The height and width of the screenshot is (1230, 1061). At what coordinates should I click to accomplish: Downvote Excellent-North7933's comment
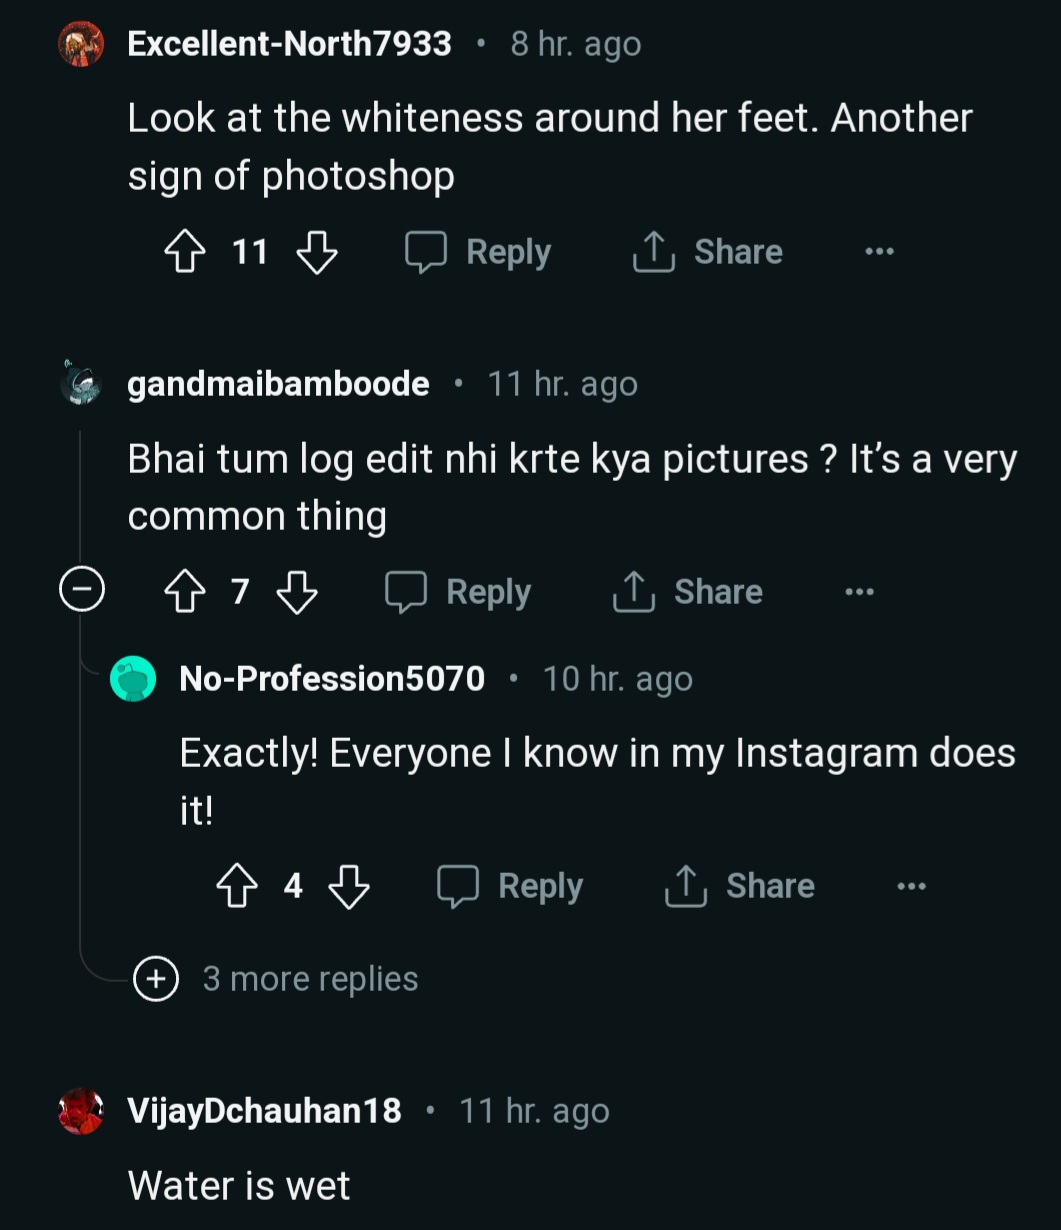[x=317, y=252]
